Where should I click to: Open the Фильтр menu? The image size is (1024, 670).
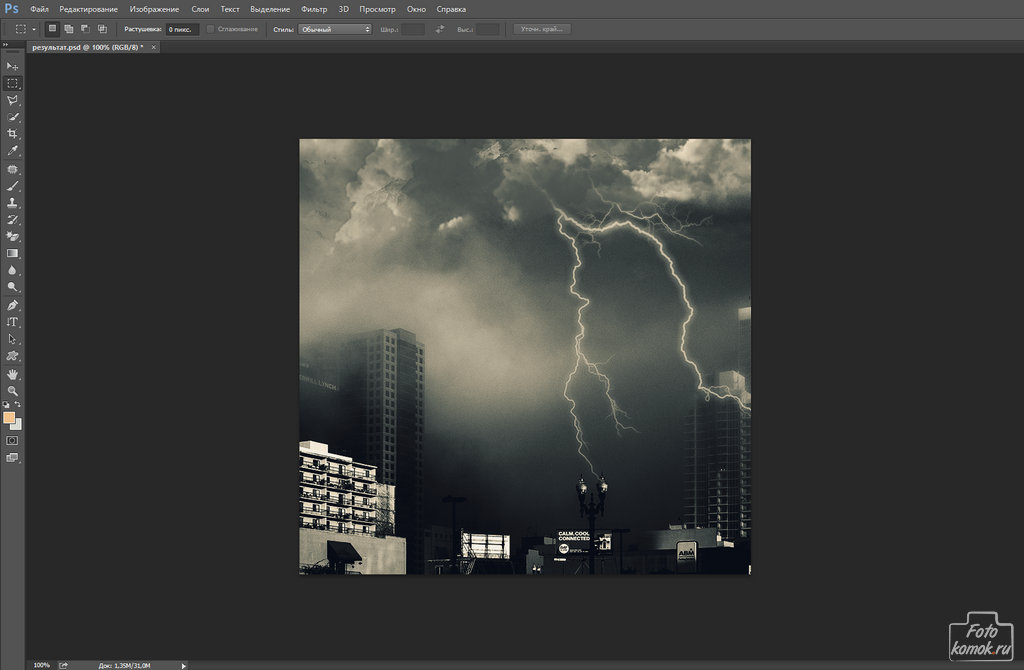point(314,9)
